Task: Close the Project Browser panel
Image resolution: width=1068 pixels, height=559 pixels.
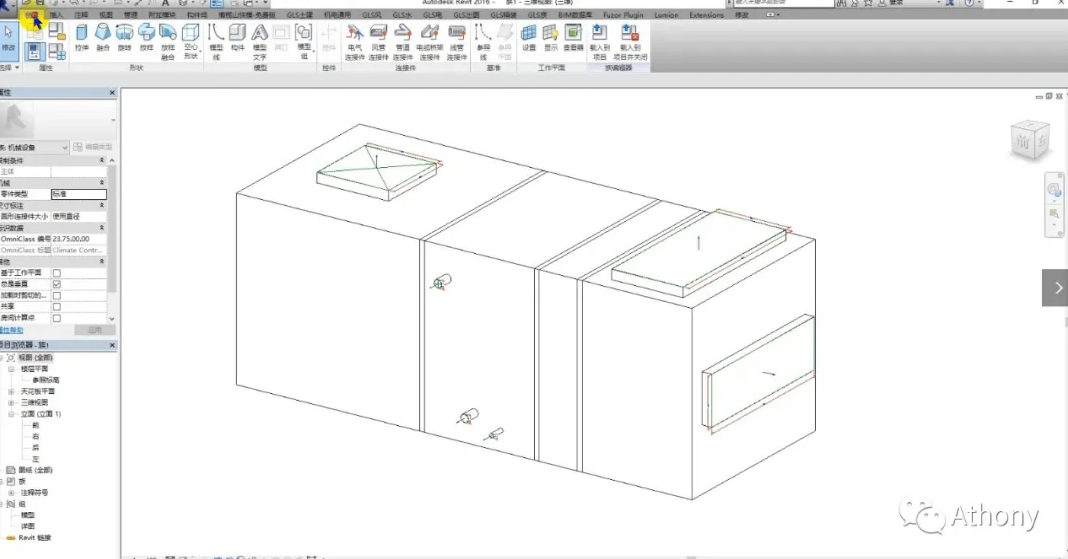Action: tap(112, 345)
